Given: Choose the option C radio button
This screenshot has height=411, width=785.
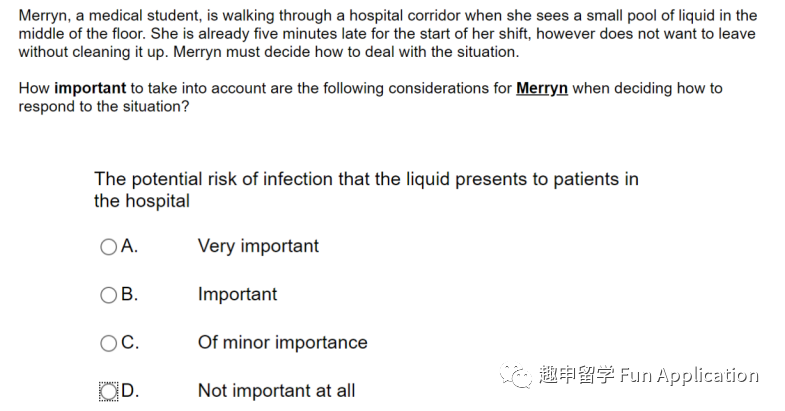Looking at the screenshot, I should (108, 343).
